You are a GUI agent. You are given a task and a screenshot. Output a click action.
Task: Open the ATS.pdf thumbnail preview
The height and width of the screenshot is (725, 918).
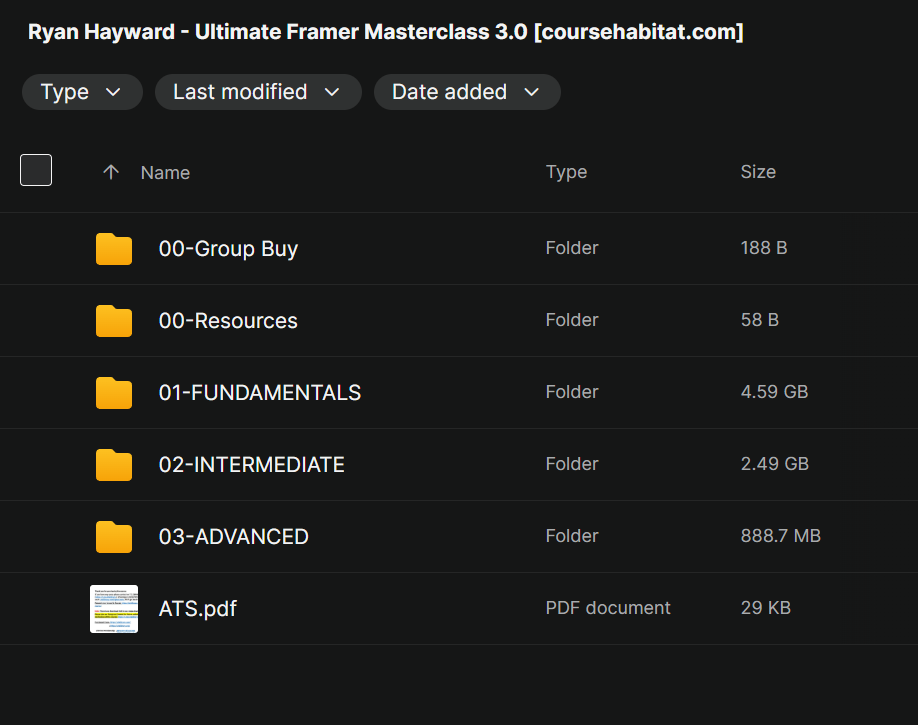click(x=114, y=609)
